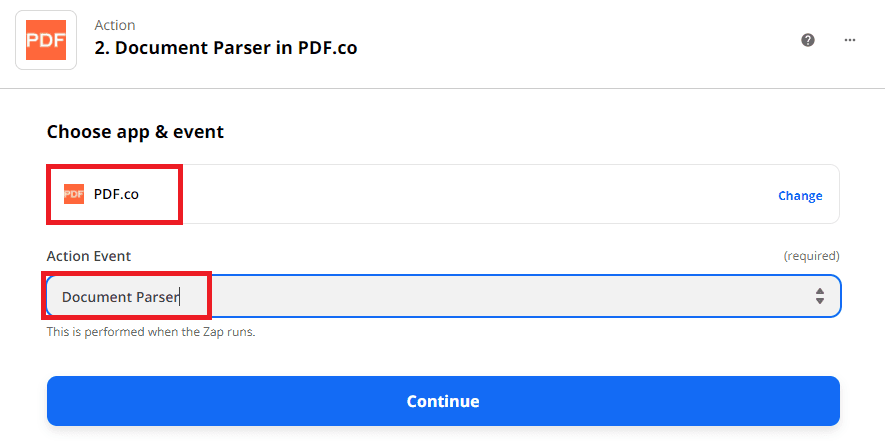Click the empty middle of Action Event field
The width and height of the screenshot is (885, 441).
point(500,296)
